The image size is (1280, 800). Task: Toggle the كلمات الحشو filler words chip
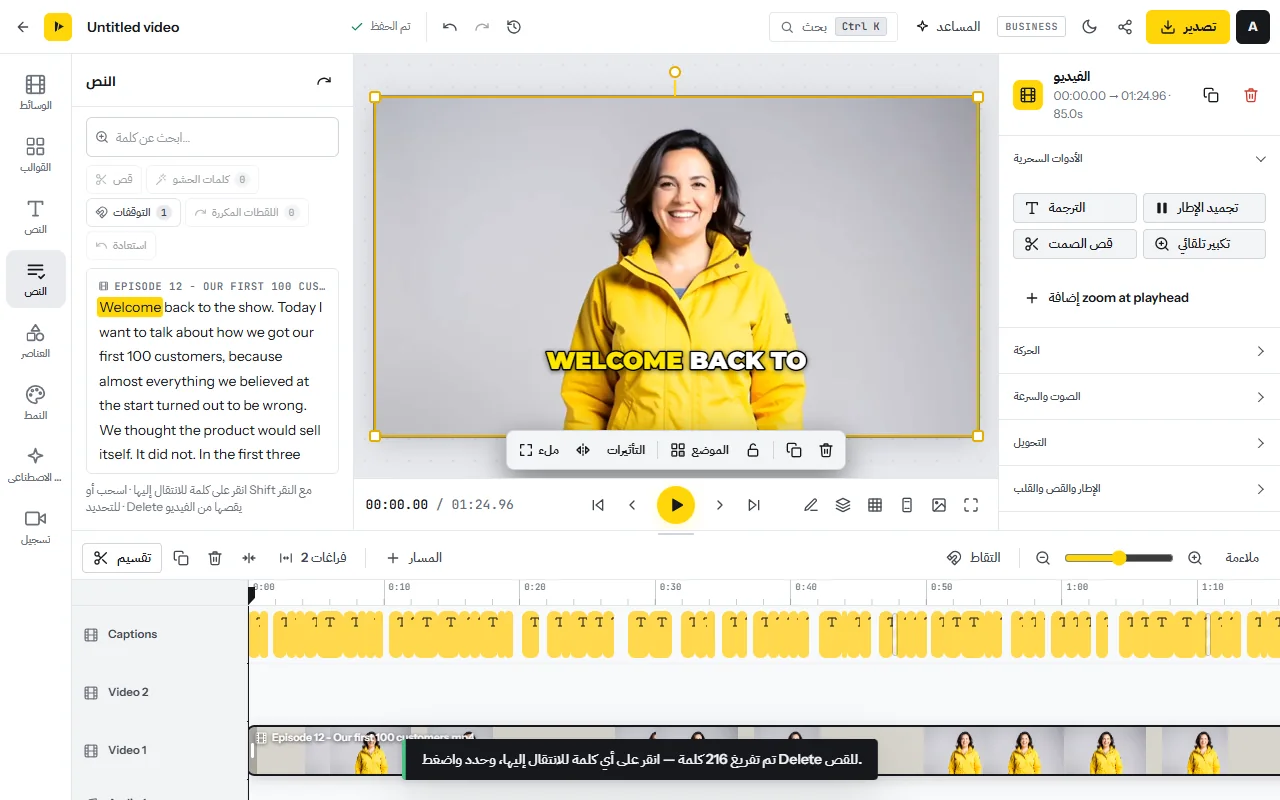[x=202, y=179]
